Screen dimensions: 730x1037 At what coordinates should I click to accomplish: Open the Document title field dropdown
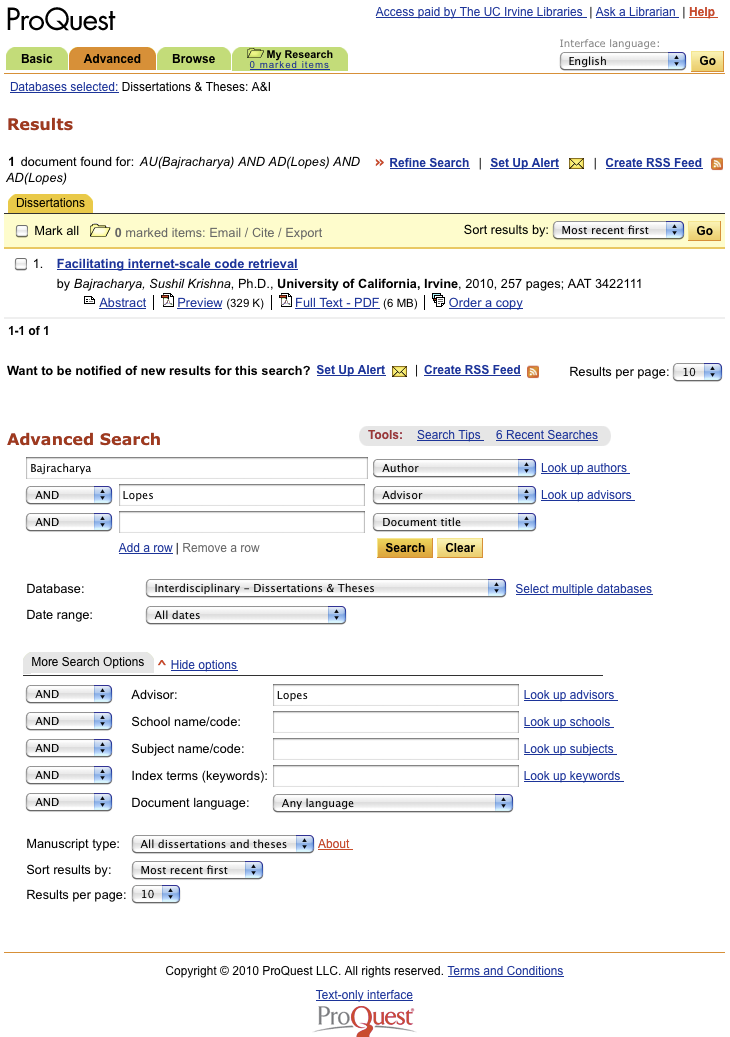click(454, 522)
